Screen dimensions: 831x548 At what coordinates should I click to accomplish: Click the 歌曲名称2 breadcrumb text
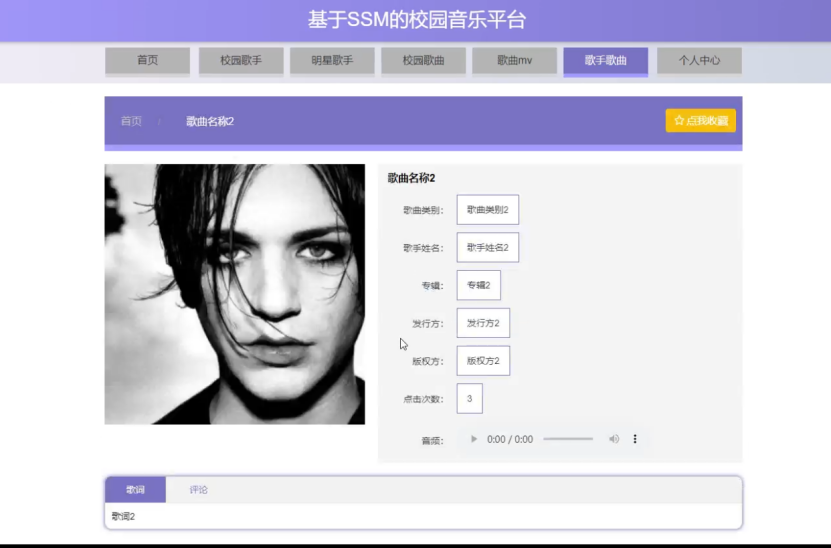(210, 121)
